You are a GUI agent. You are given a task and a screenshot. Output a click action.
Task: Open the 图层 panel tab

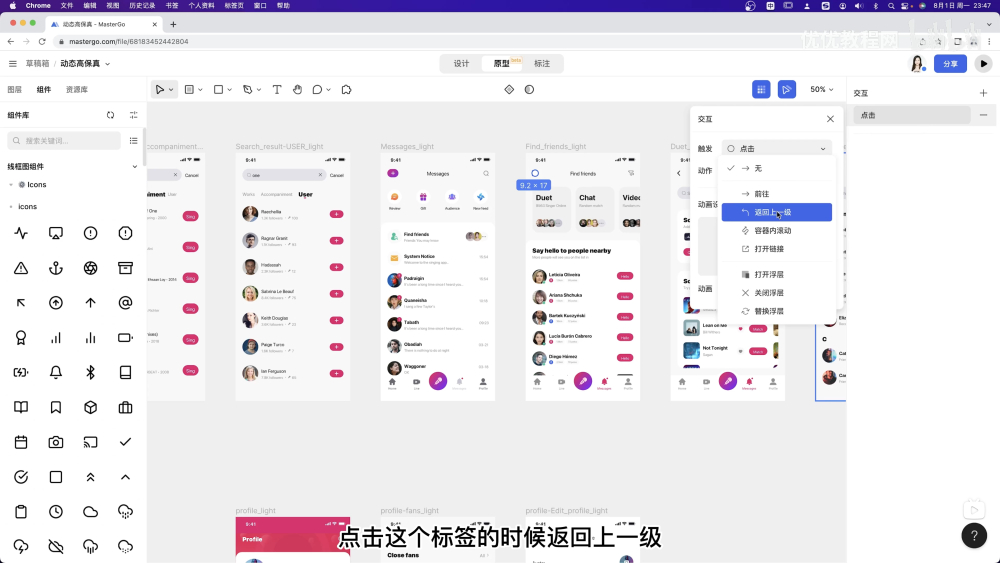coord(15,90)
